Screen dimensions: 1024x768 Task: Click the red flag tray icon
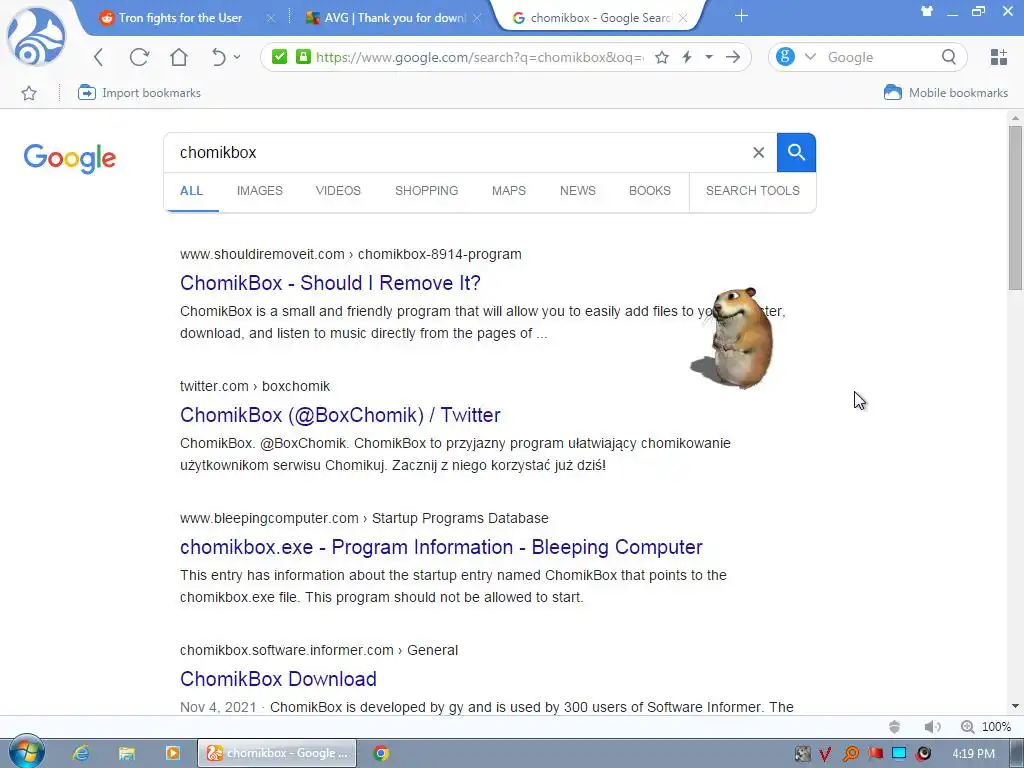click(875, 754)
